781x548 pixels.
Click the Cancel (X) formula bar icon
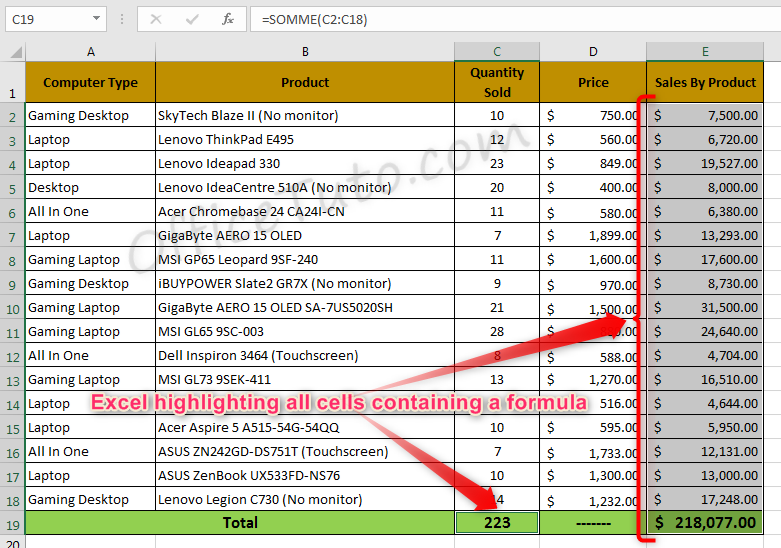156,19
